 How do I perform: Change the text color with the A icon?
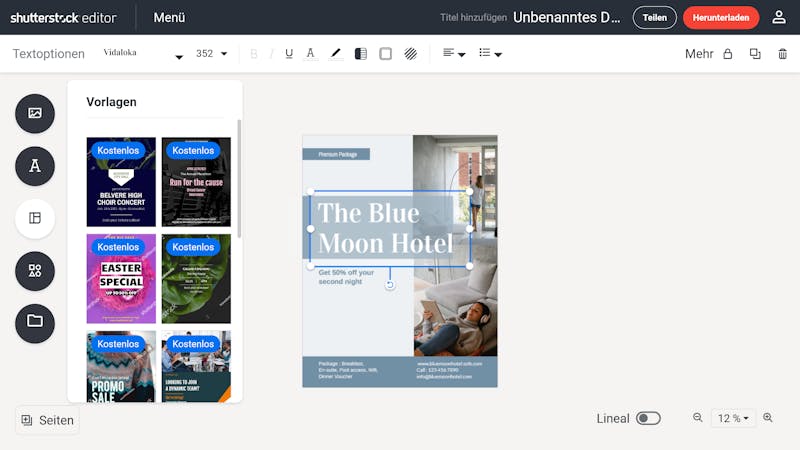310,54
